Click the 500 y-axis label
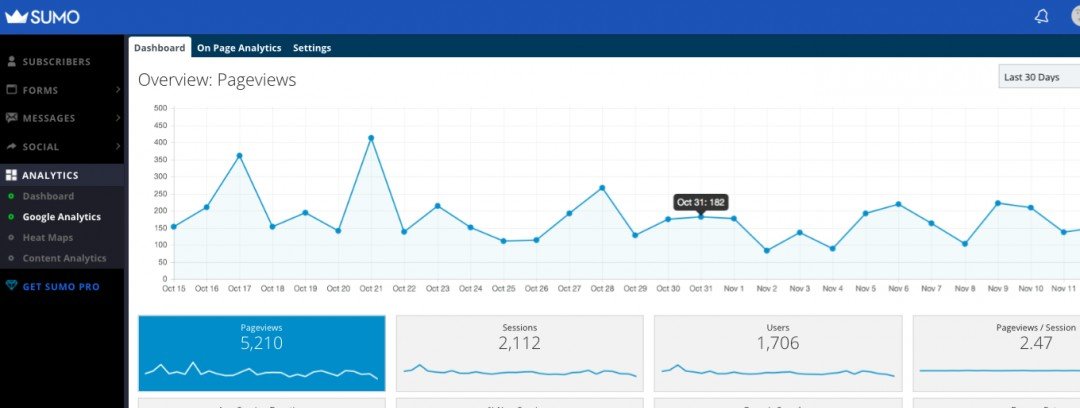This screenshot has height=408, width=1080. point(160,108)
